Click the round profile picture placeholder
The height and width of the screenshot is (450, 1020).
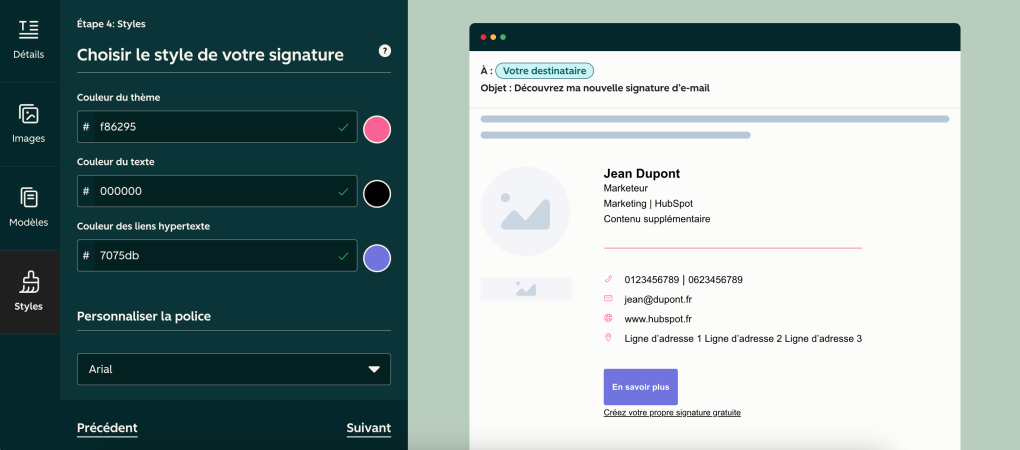(x=525, y=211)
